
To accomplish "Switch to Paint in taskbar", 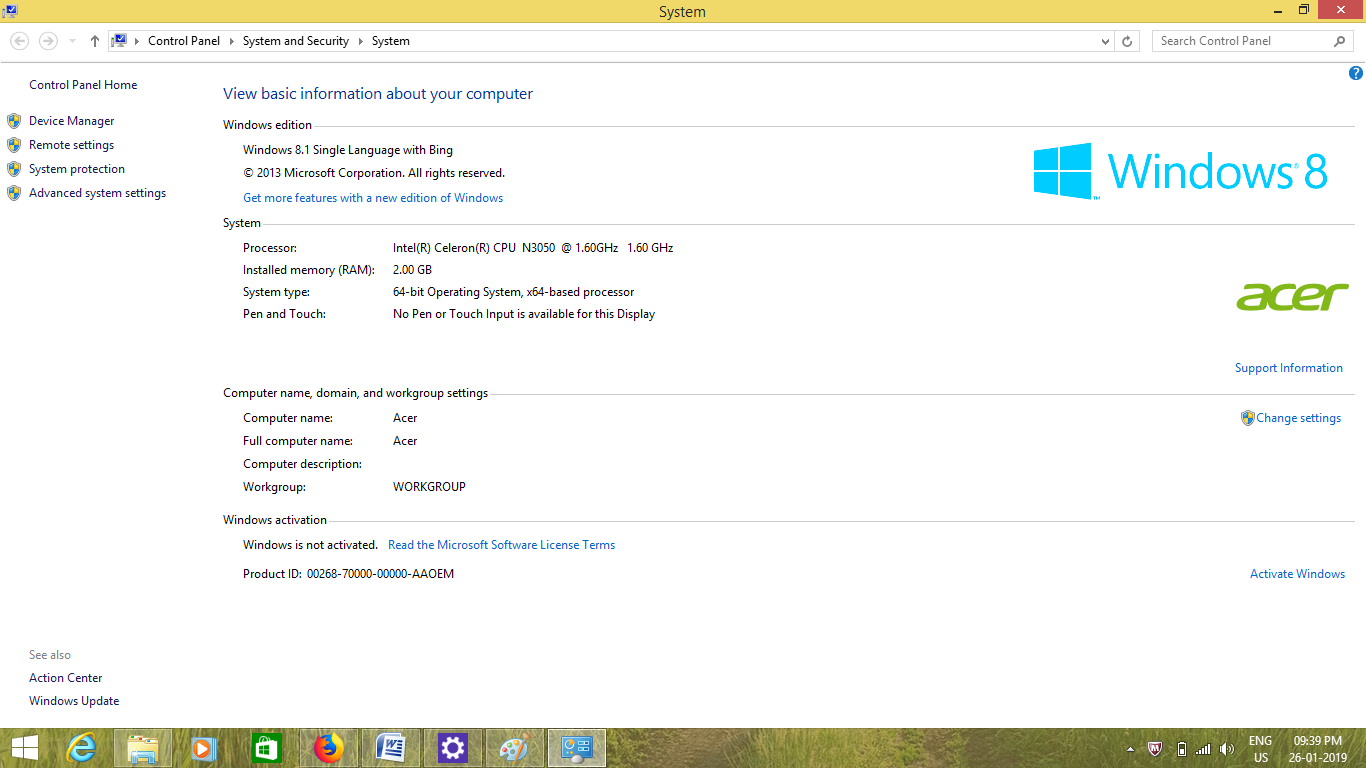I will click(515, 748).
